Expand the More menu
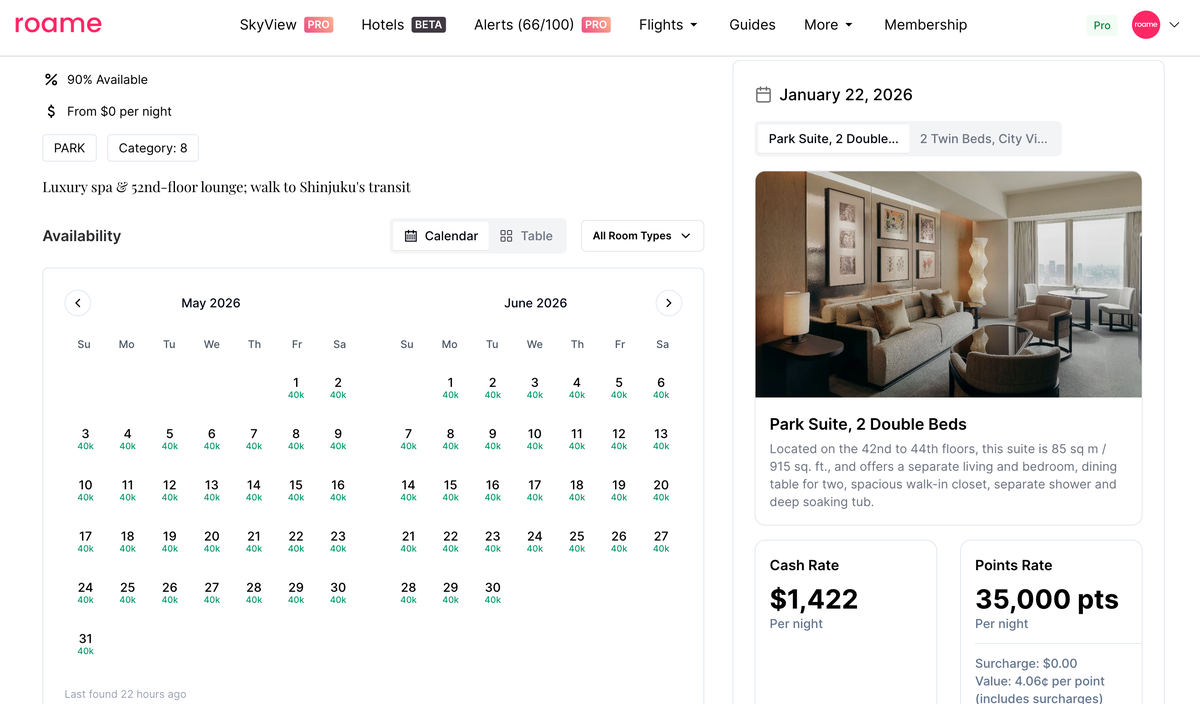 click(x=828, y=25)
